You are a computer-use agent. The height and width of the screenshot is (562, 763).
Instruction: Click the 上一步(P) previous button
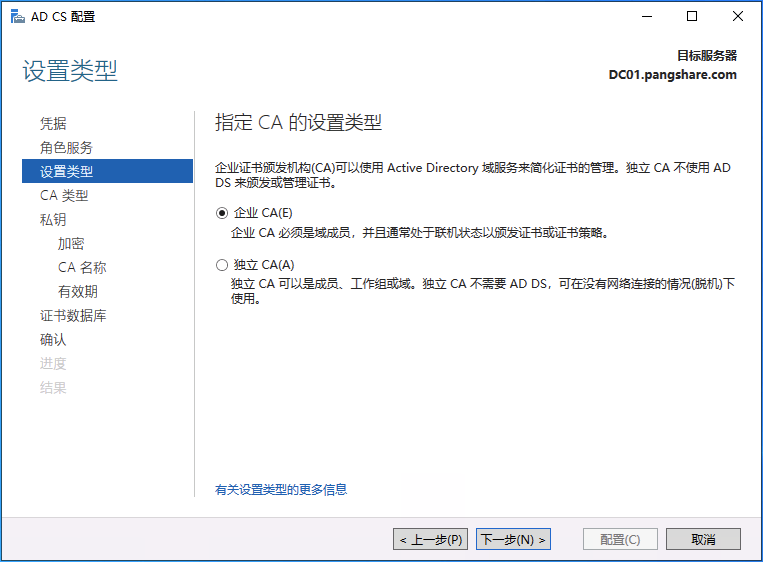[430, 539]
